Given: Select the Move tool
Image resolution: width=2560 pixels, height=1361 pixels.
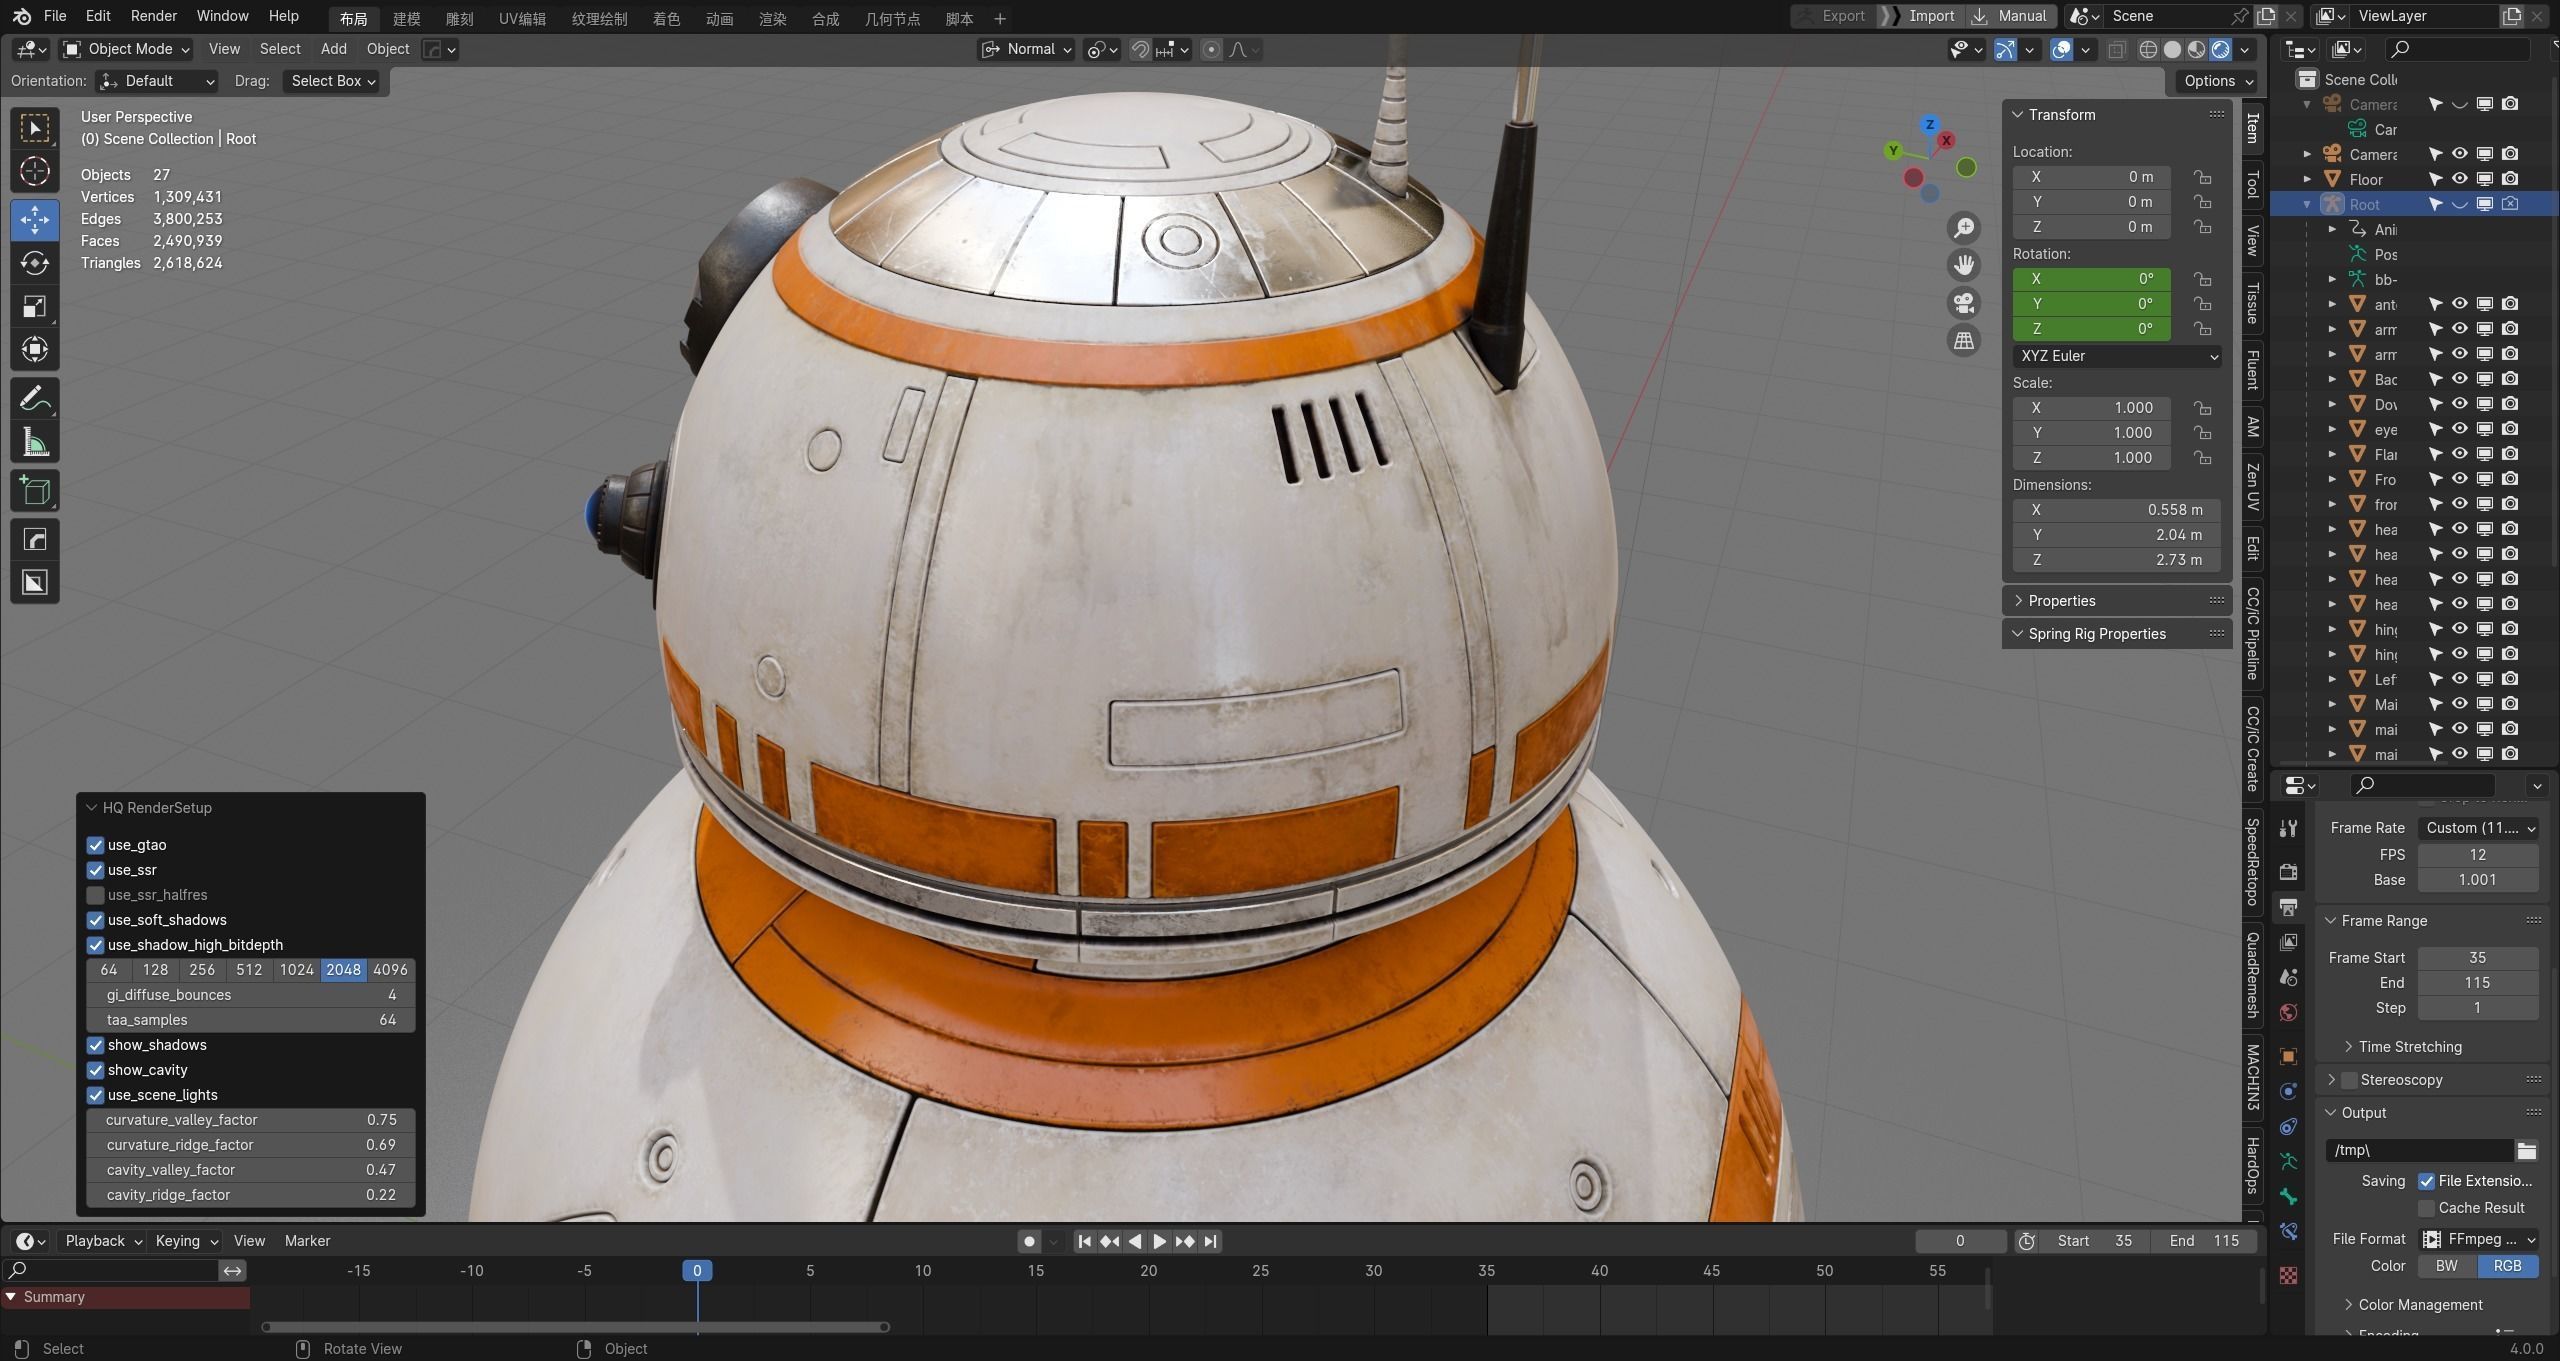Looking at the screenshot, I should tap(35, 219).
